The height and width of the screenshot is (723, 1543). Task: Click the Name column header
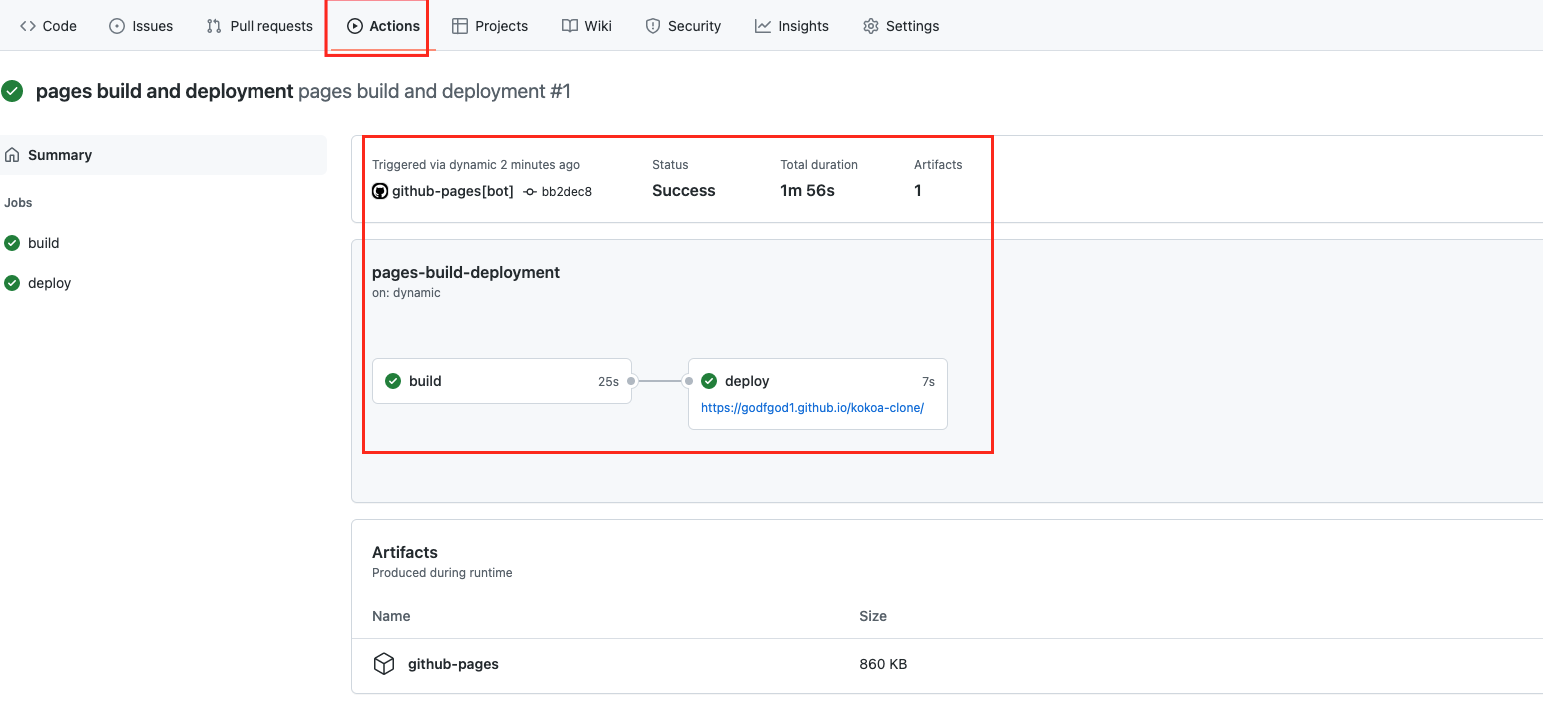[391, 616]
